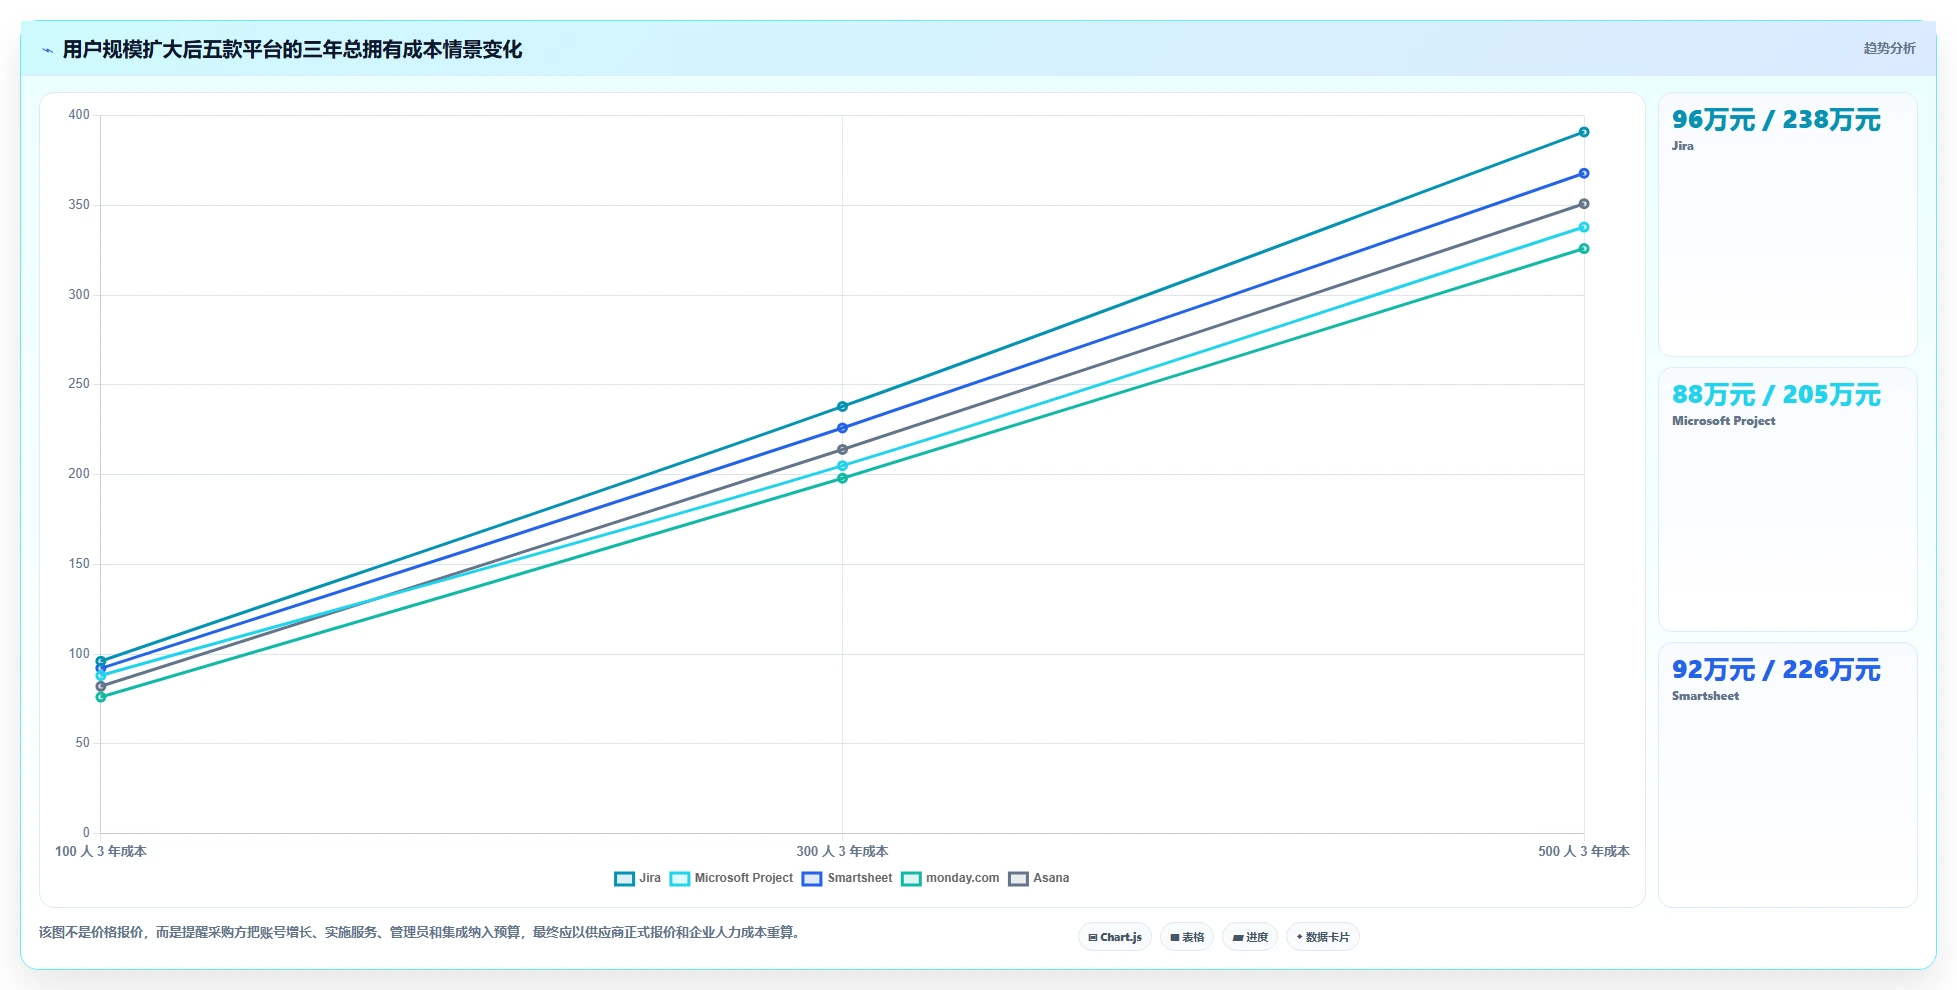Toggle the Smartsheet legend item
The width and height of the screenshot is (1957, 990).
pyautogui.click(x=847, y=878)
